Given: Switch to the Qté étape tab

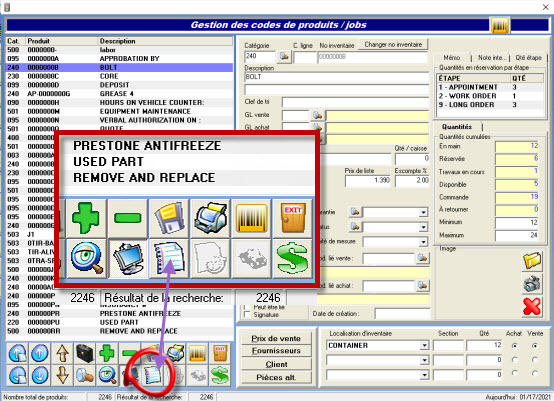Looking at the screenshot, I should click(529, 58).
